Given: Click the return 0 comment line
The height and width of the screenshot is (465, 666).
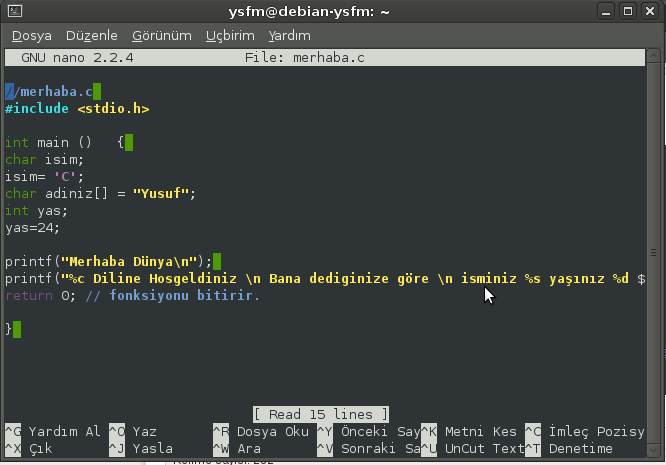Looking at the screenshot, I should 131,295.
